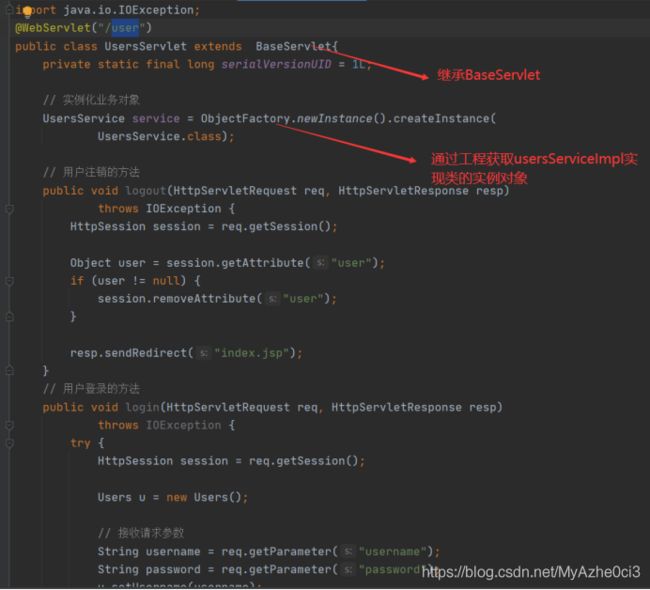
Task: Click the String password variable declaration
Action: click(149, 570)
